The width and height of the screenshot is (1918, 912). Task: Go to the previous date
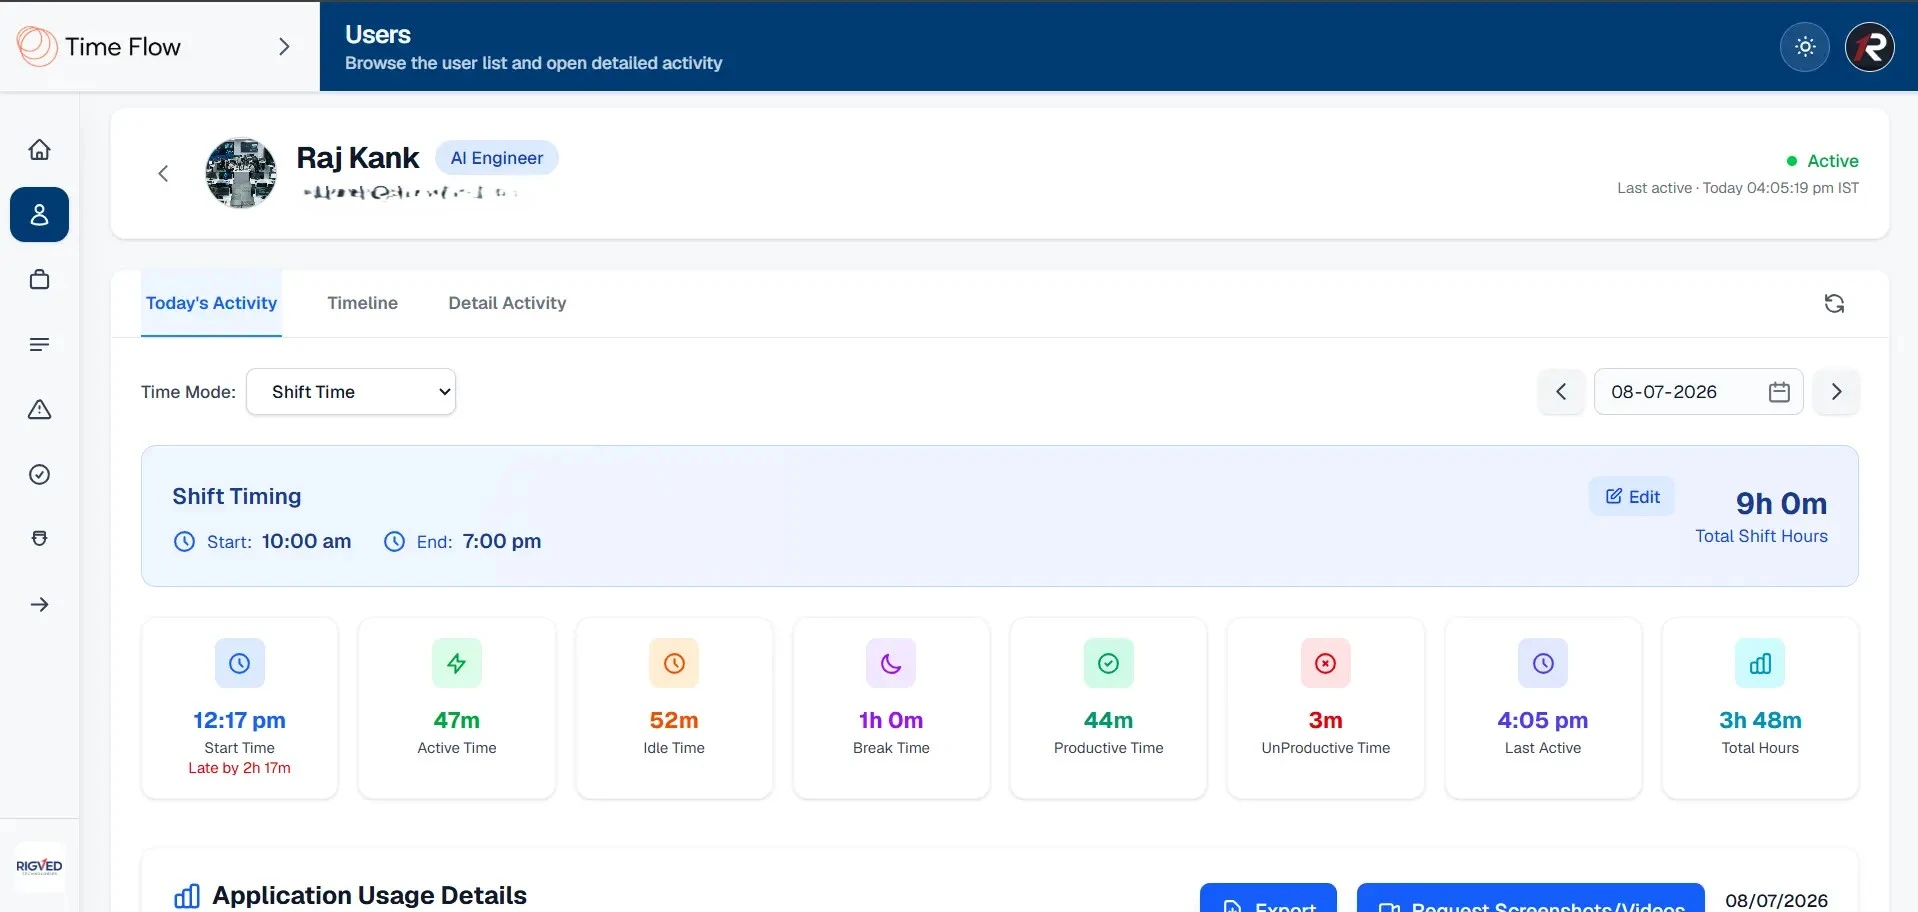tap(1561, 392)
